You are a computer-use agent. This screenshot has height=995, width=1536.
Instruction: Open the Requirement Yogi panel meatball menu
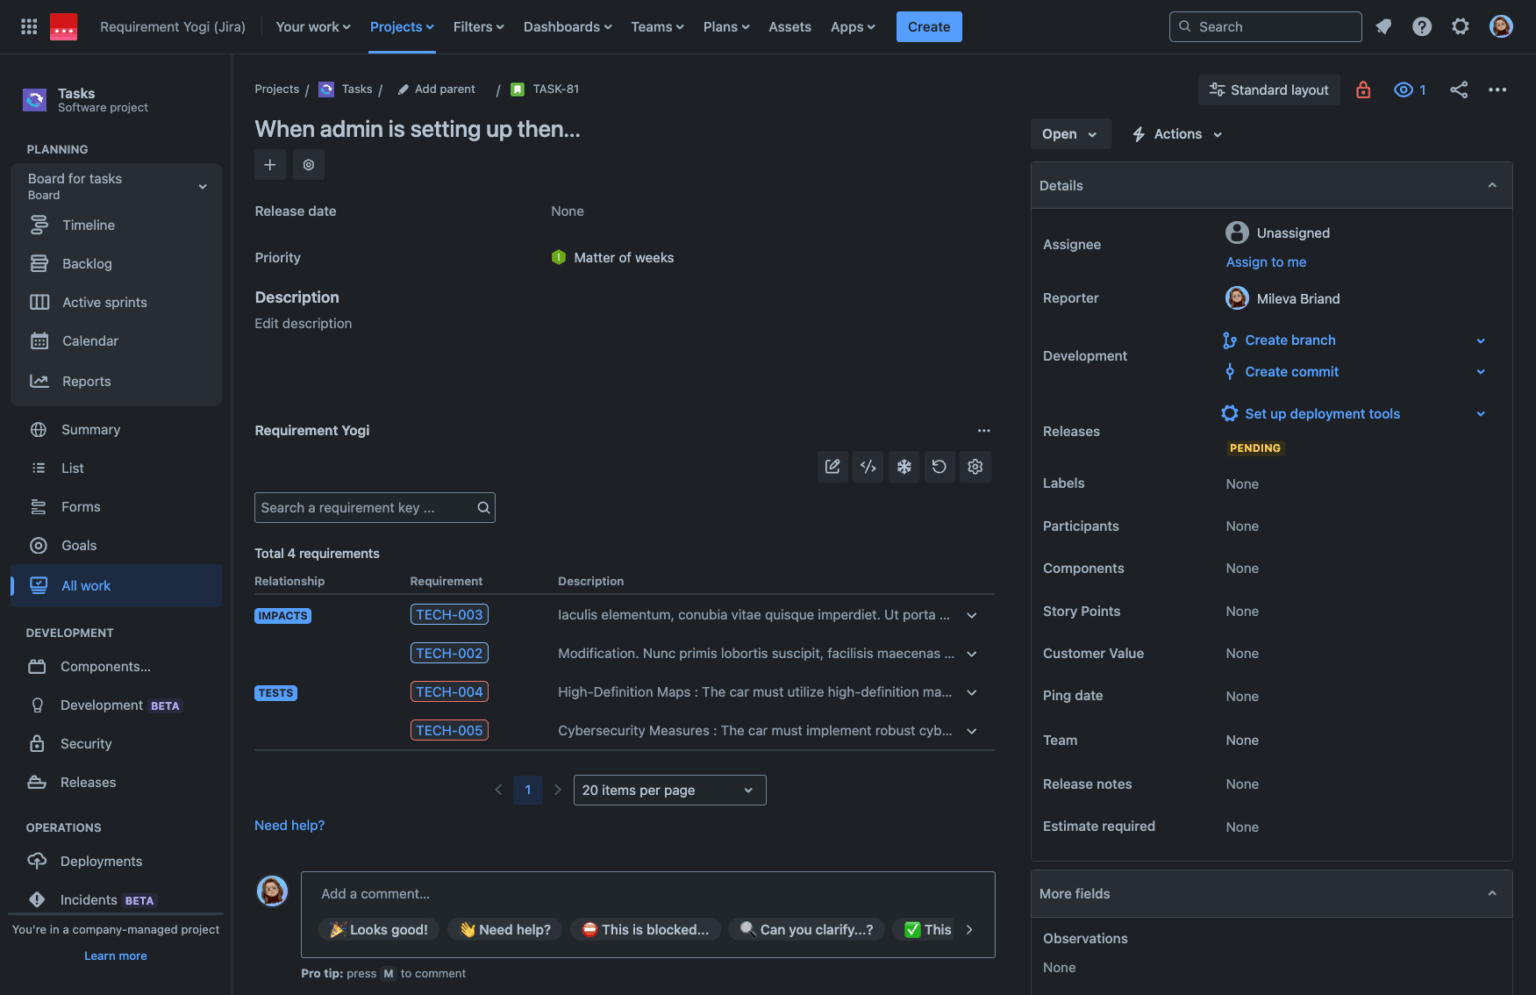tap(984, 430)
